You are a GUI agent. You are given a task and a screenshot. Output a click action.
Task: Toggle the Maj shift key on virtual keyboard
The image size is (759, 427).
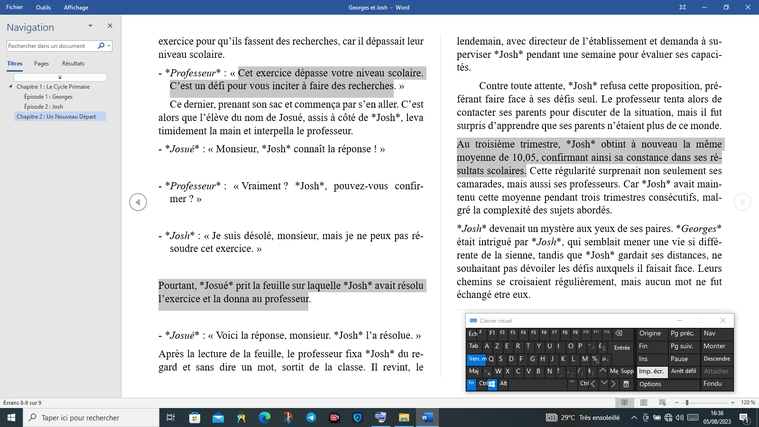(473, 371)
